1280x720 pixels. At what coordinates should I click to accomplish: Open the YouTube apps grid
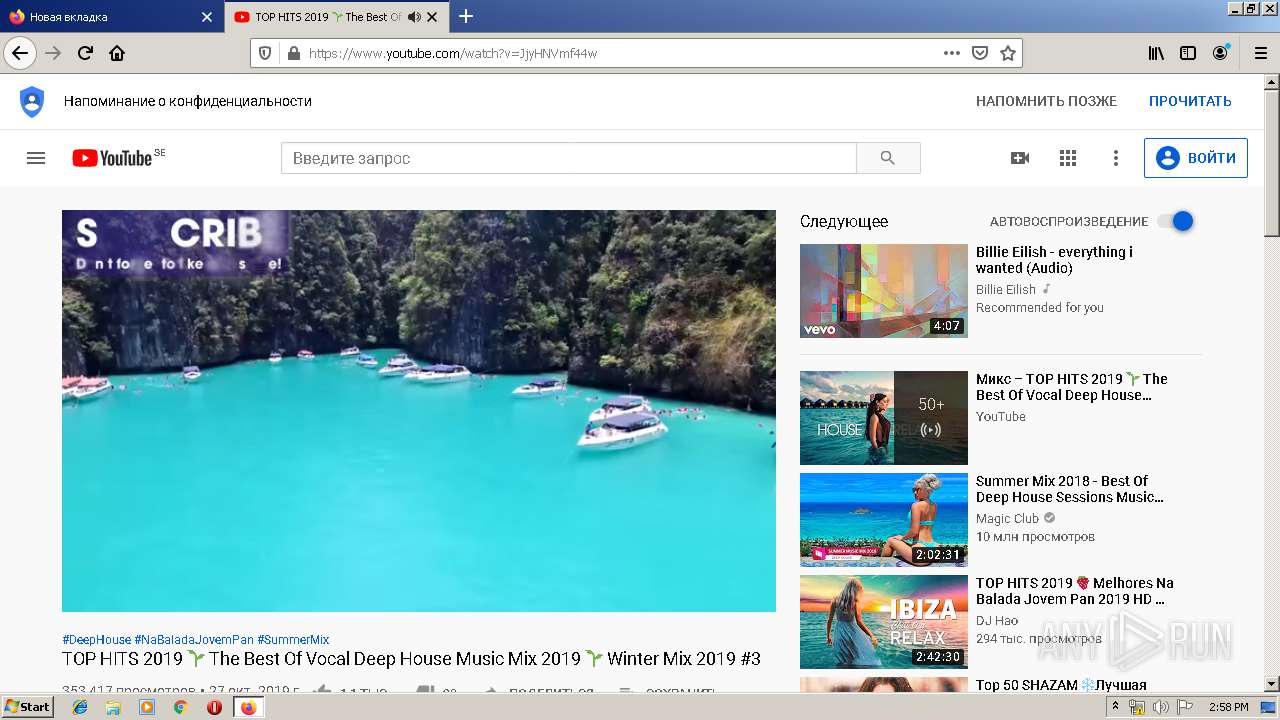(1068, 158)
